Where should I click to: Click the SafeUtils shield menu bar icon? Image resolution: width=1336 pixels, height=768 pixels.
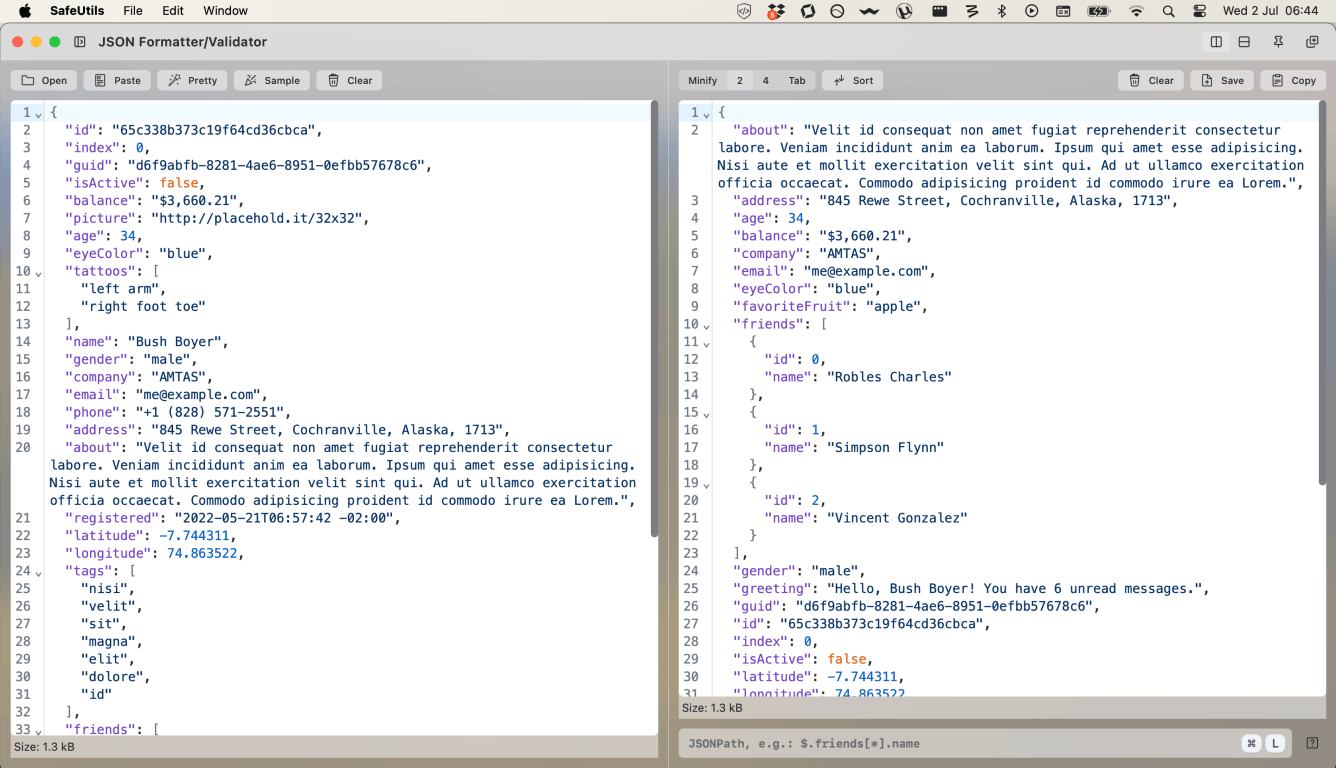tap(743, 11)
